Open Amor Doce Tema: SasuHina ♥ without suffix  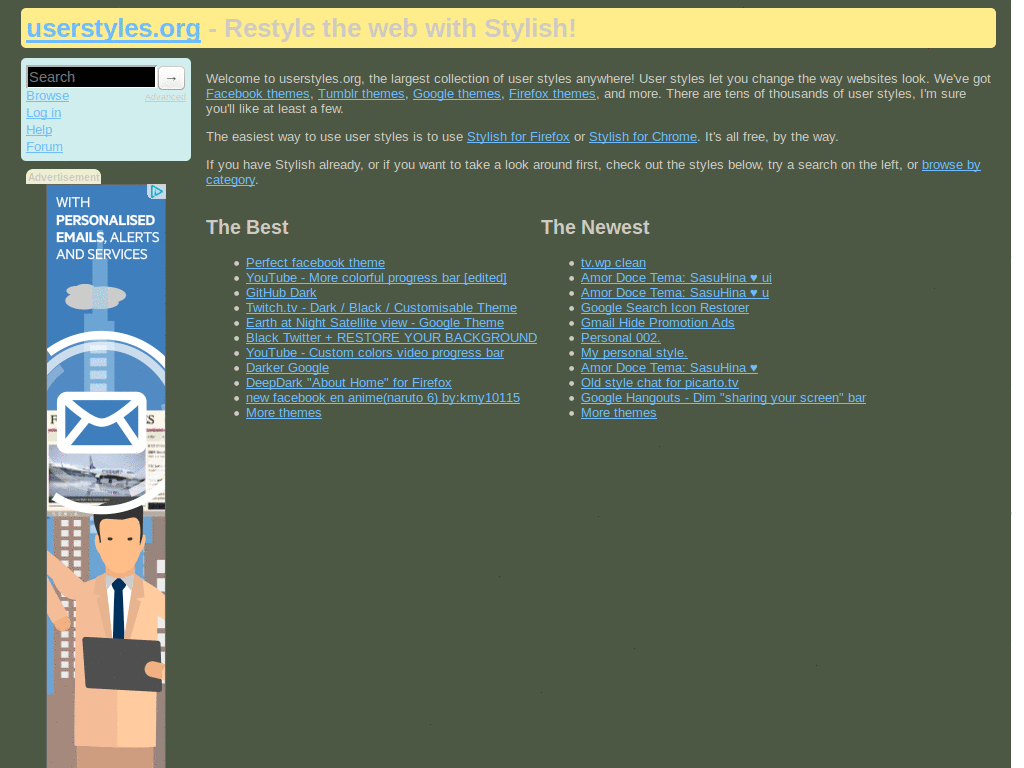(669, 368)
